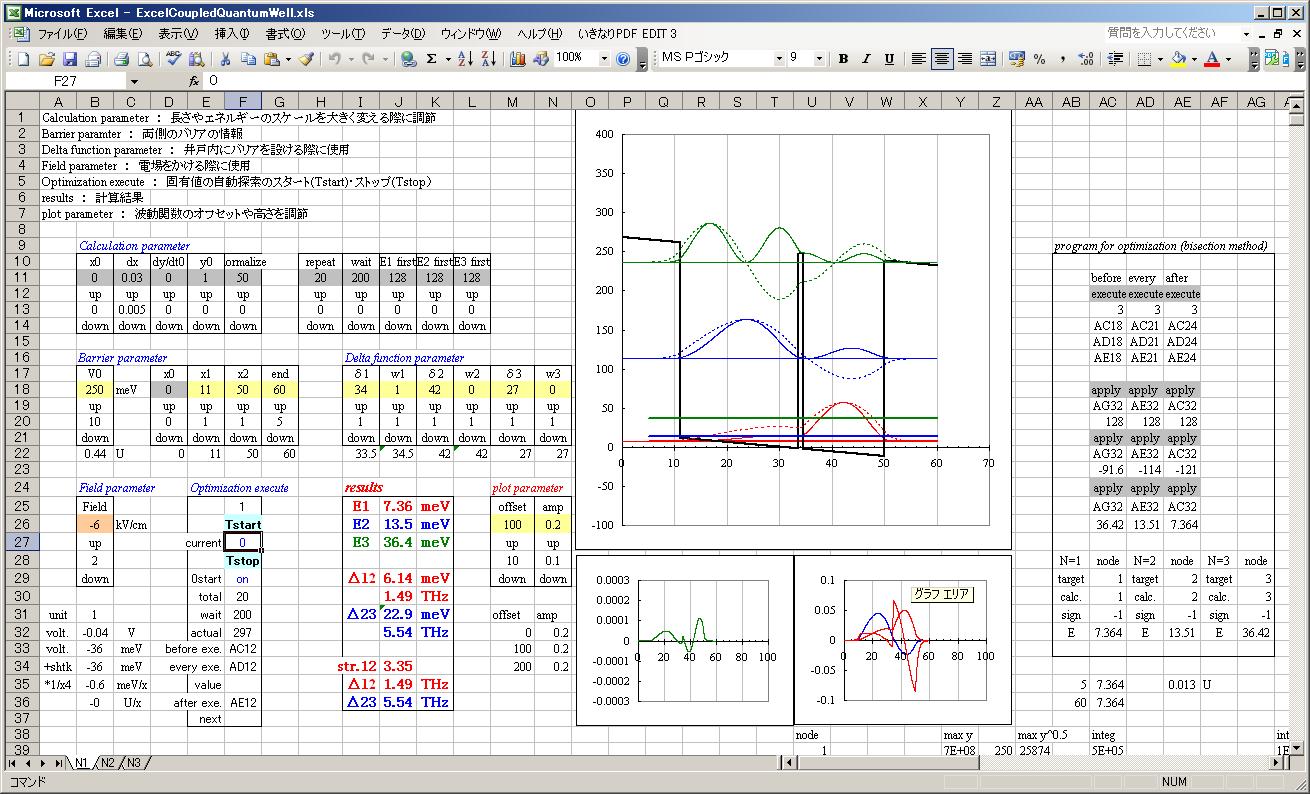Launch the Chart Wizard icon

point(517,59)
